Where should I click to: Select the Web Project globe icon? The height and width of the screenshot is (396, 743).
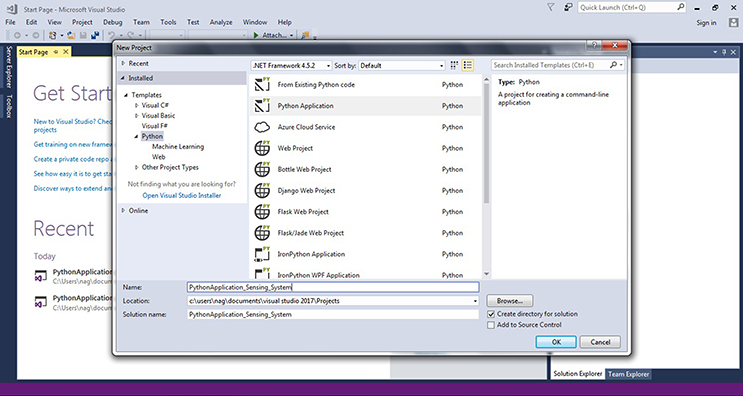coord(262,148)
